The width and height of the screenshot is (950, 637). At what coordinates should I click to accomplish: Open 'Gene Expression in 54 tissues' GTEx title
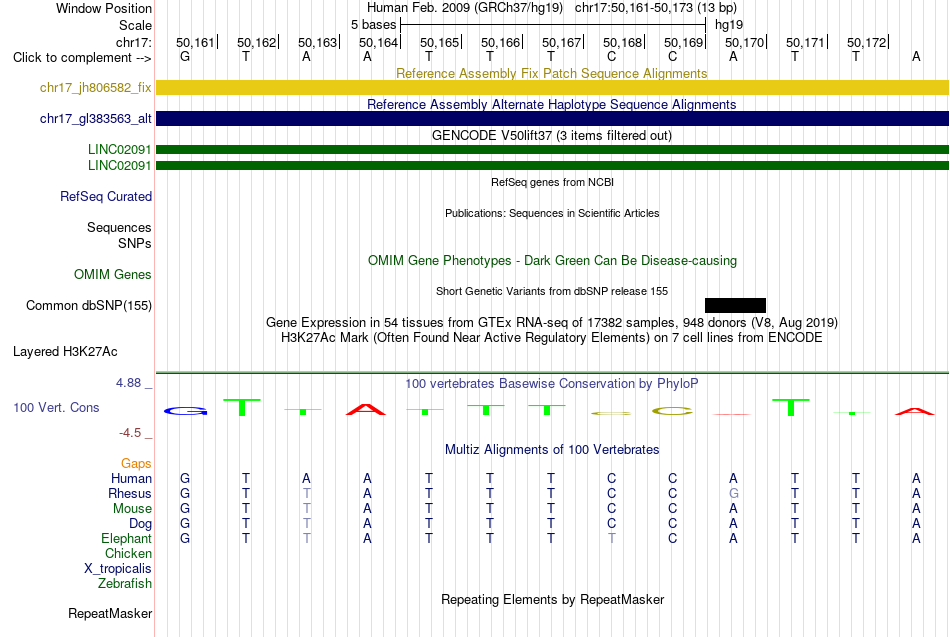pyautogui.click(x=552, y=322)
